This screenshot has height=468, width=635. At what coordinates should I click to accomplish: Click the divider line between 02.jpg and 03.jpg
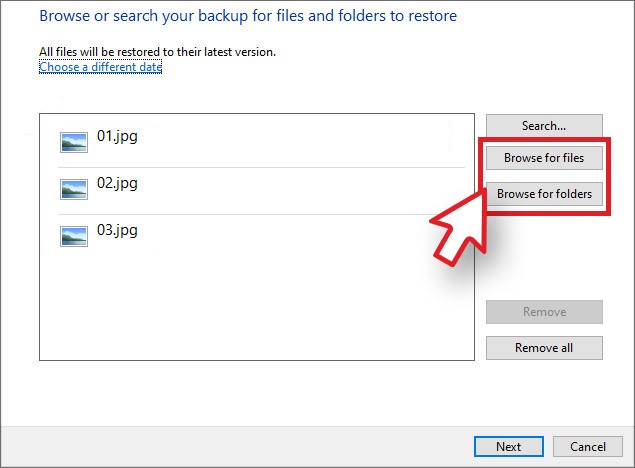pyautogui.click(x=261, y=214)
